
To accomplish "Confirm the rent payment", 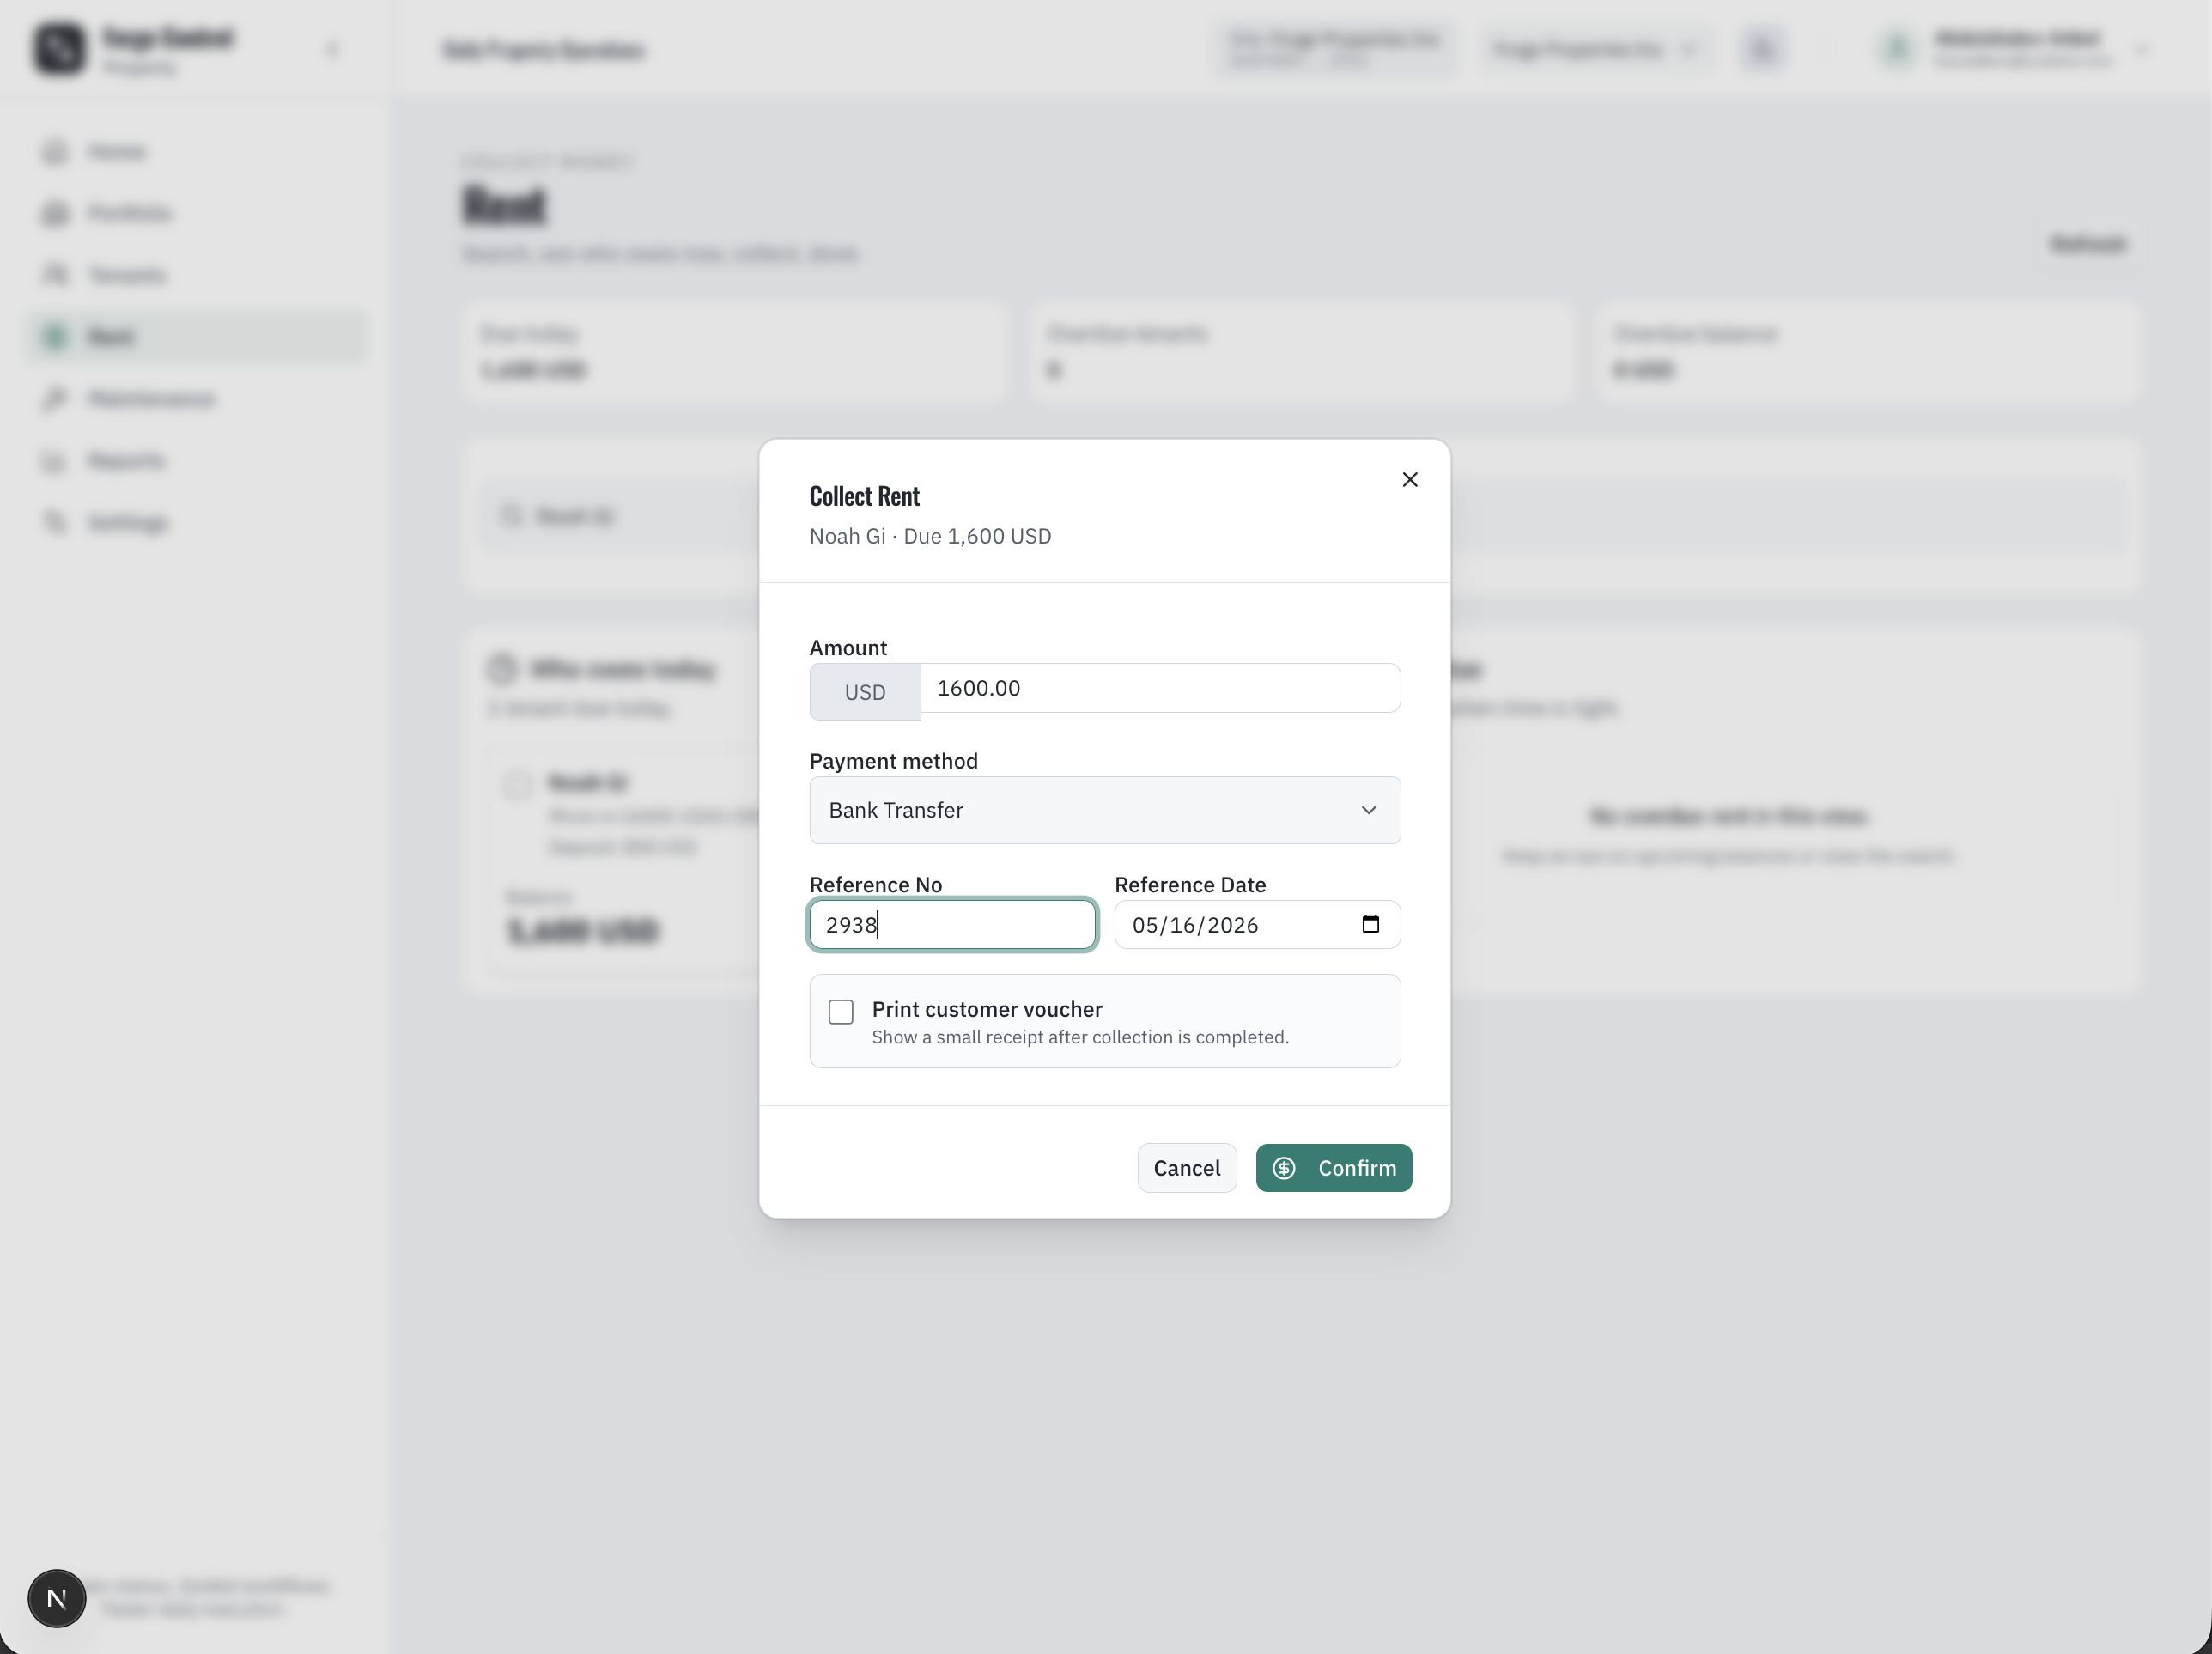I will point(1334,1168).
